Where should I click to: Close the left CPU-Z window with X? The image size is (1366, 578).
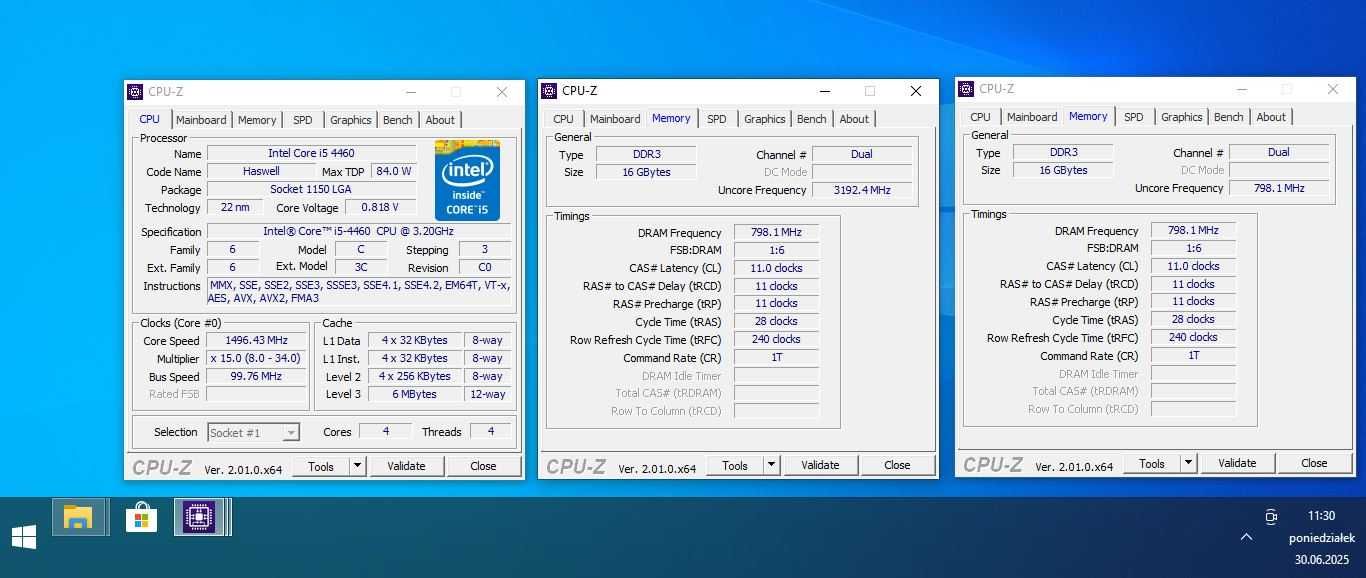point(501,92)
